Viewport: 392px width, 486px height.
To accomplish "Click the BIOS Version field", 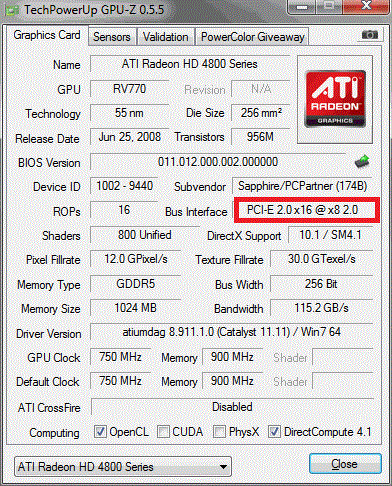I will (218, 162).
